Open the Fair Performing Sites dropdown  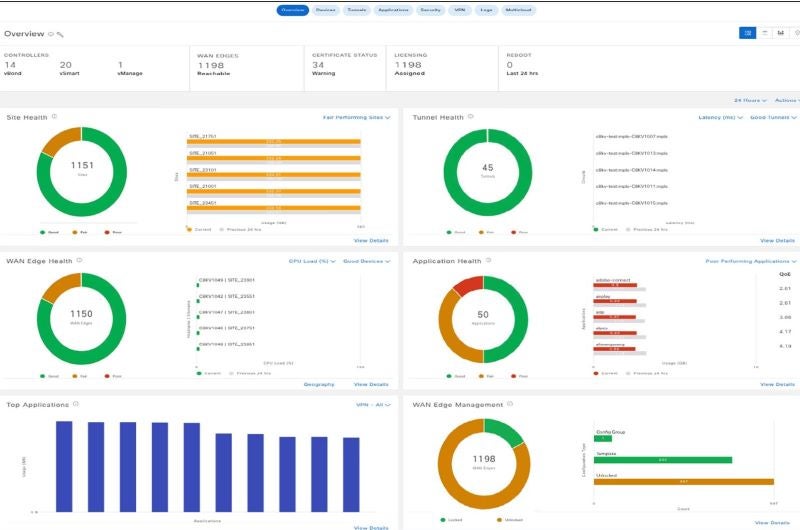point(357,117)
